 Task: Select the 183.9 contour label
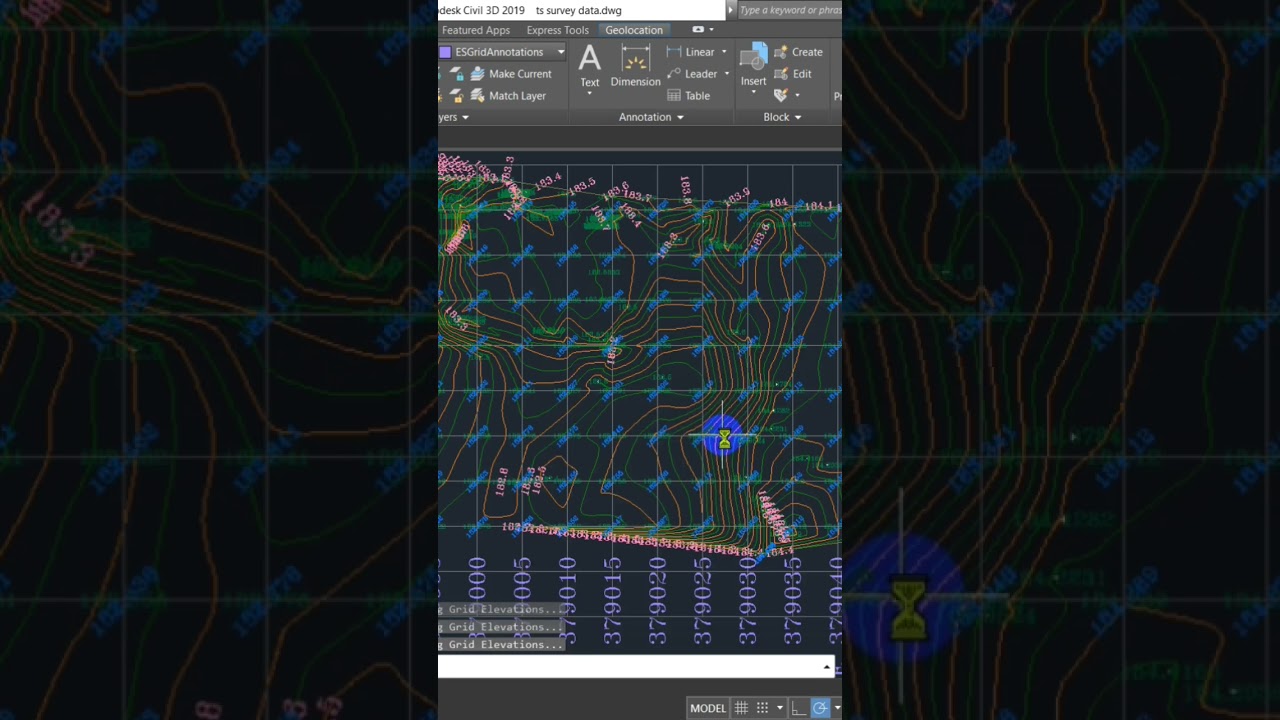click(x=737, y=197)
